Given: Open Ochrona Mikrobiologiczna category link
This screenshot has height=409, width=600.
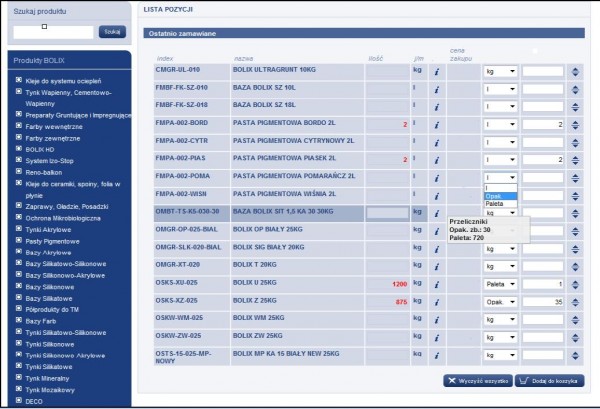Looking at the screenshot, I should (x=63, y=218).
